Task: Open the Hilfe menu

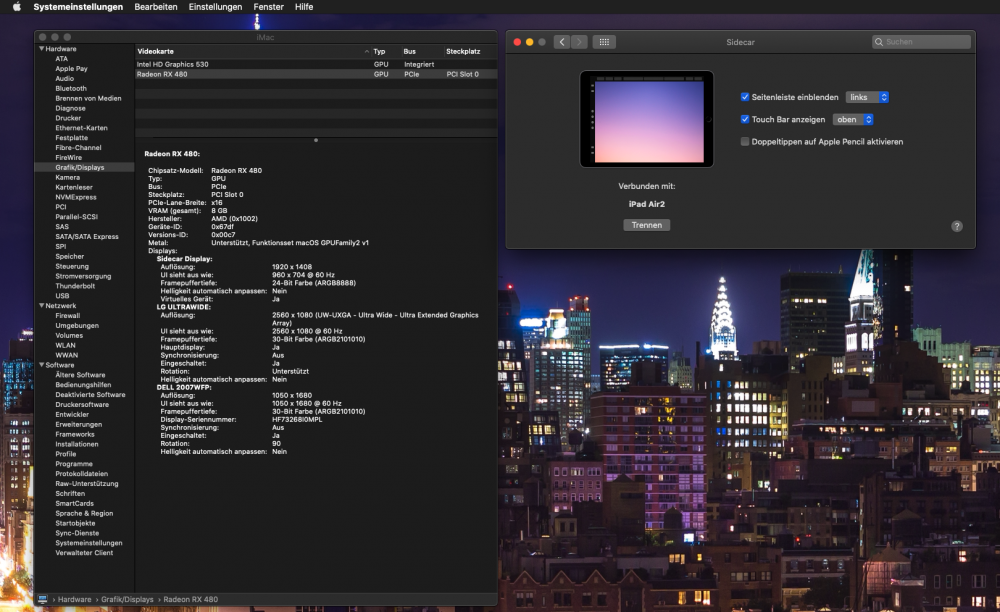Action: pyautogui.click(x=304, y=6)
